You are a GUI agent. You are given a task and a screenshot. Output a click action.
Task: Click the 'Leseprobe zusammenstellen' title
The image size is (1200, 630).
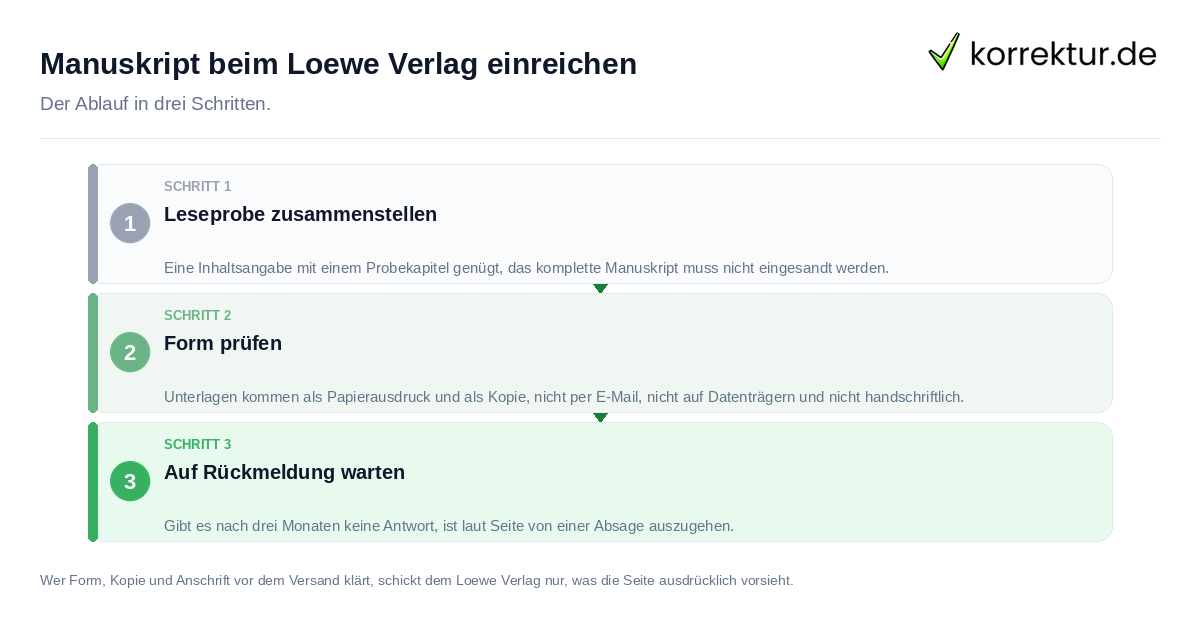[x=300, y=214]
